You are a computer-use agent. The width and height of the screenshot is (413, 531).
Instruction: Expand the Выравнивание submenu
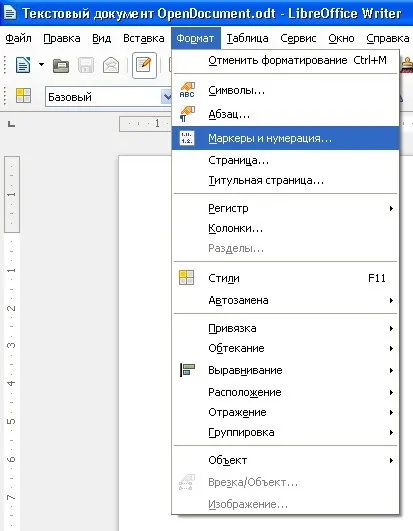[286, 370]
